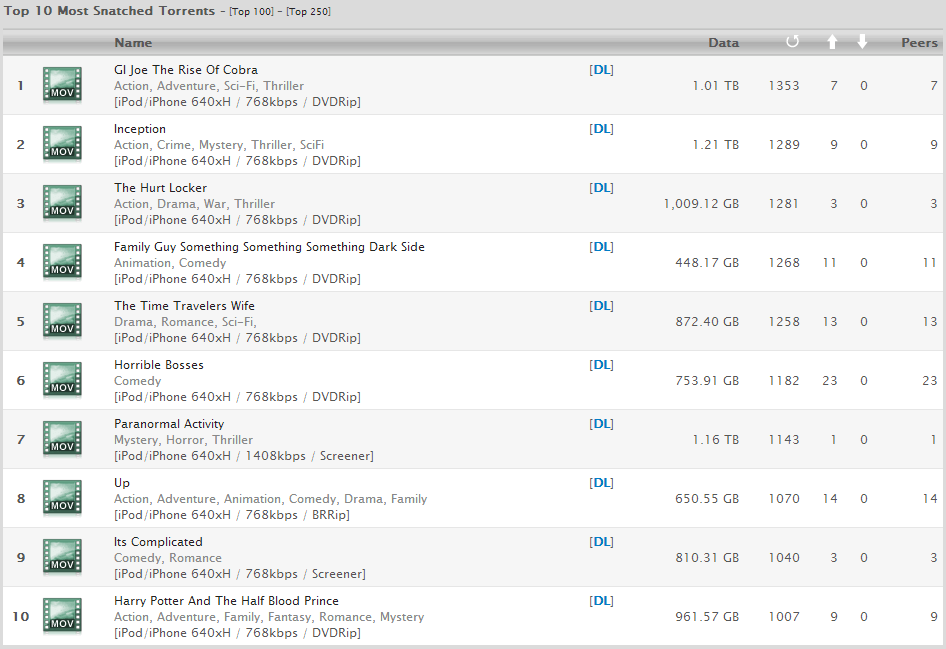
Task: Click Its Complicated Screener format text
Action: pos(240,575)
